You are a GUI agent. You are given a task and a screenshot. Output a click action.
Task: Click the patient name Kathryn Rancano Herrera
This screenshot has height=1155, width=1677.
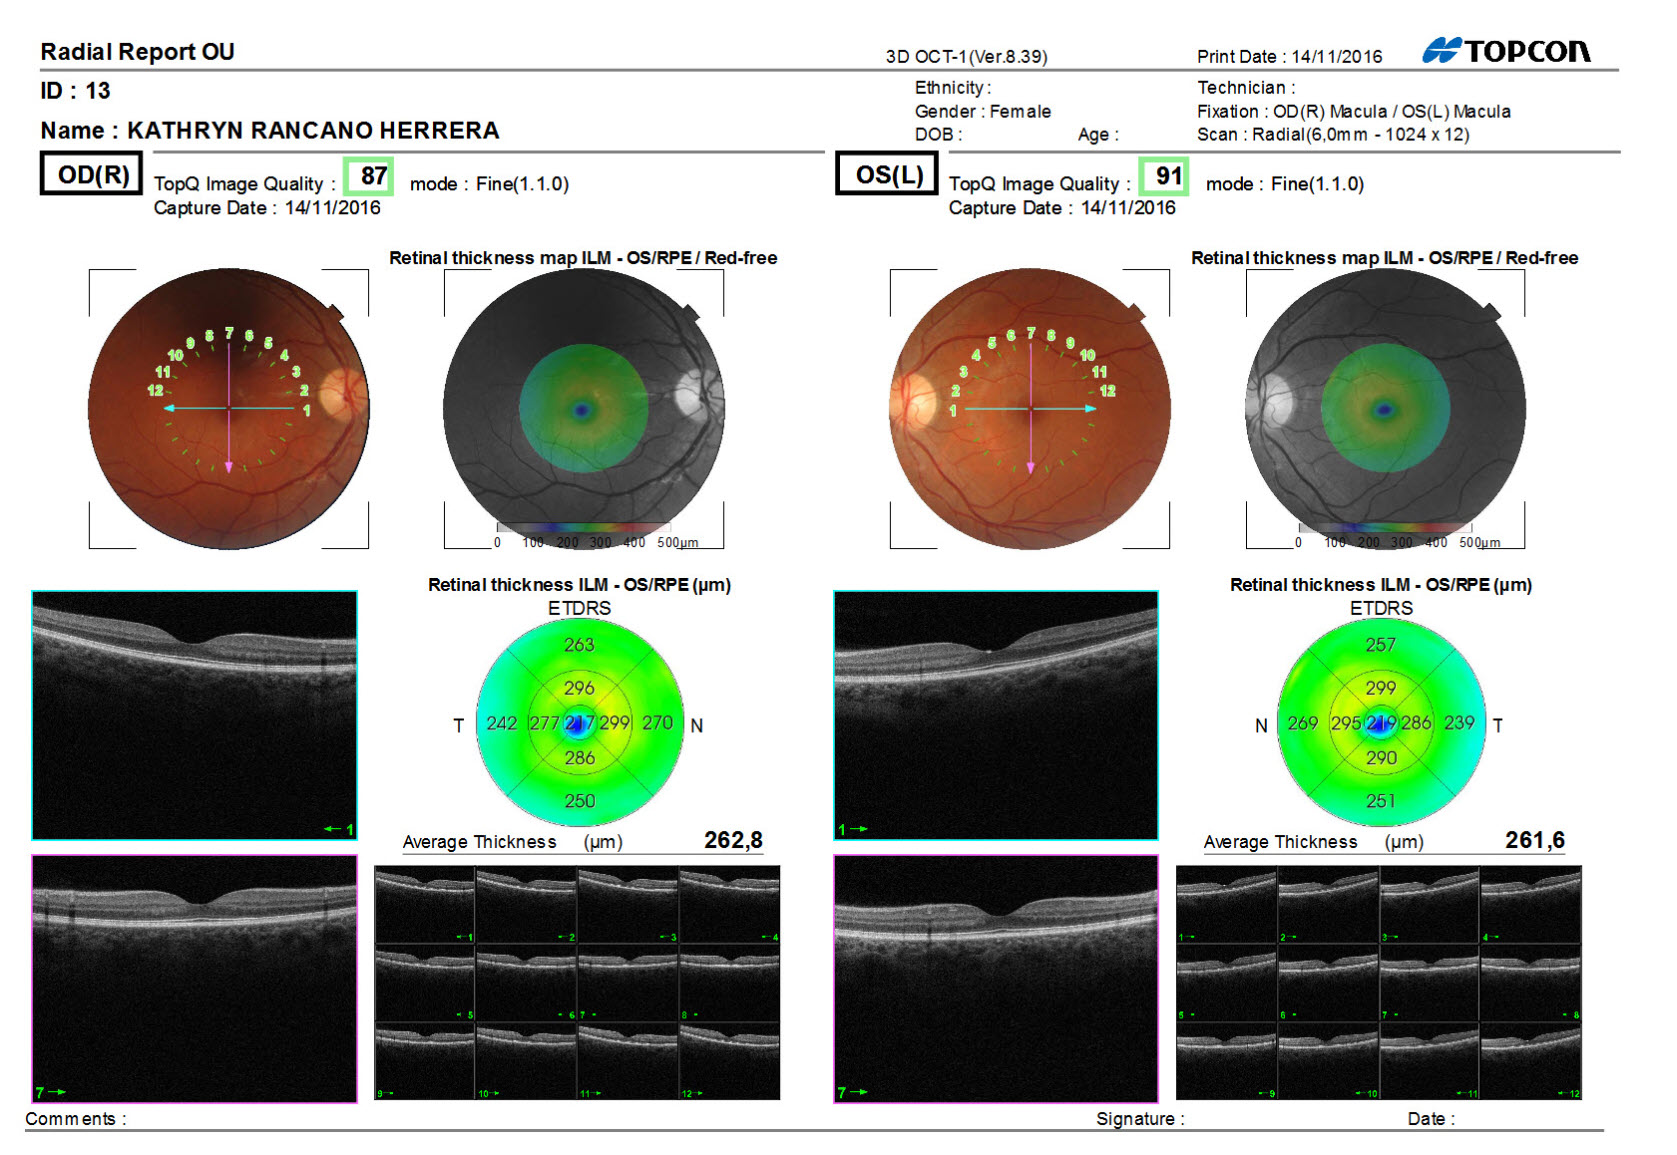coord(312,131)
